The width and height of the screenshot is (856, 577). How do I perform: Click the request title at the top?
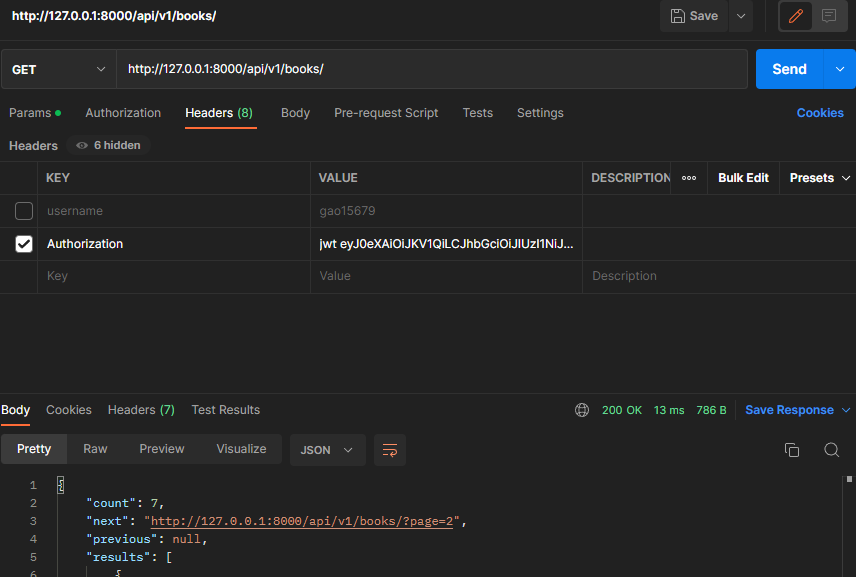coord(114,16)
